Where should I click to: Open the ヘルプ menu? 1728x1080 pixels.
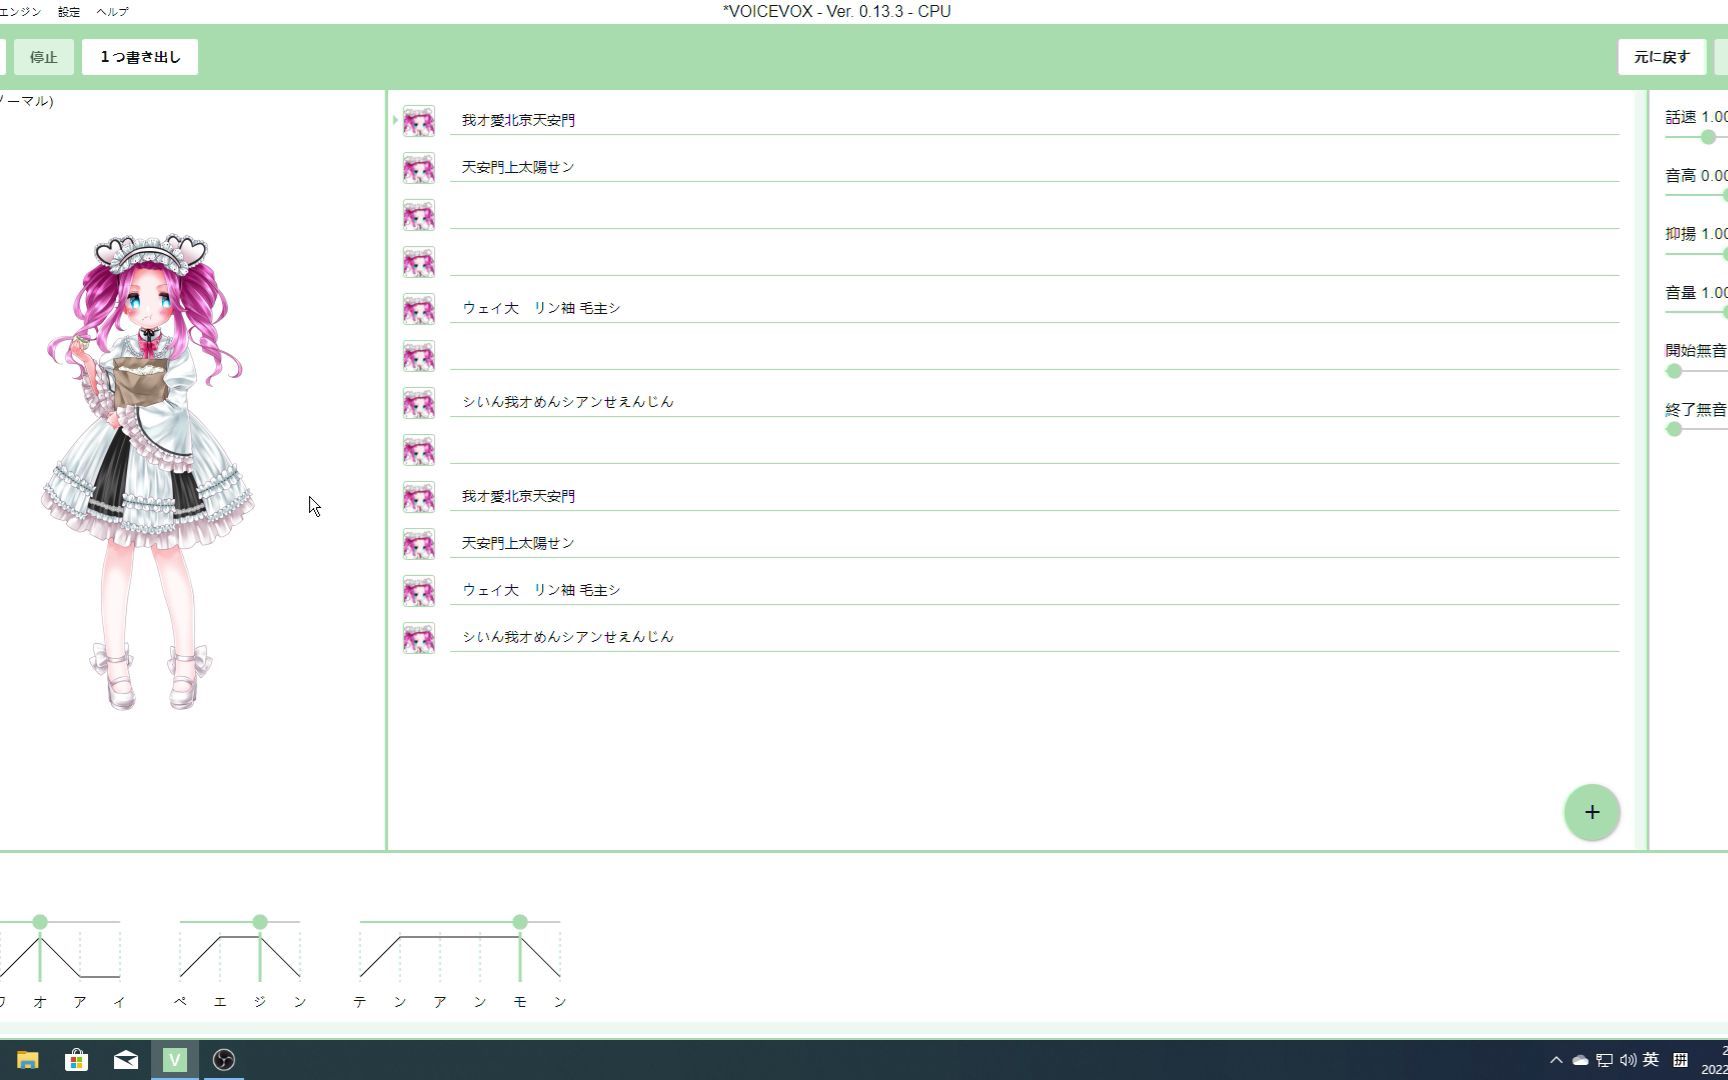click(112, 12)
